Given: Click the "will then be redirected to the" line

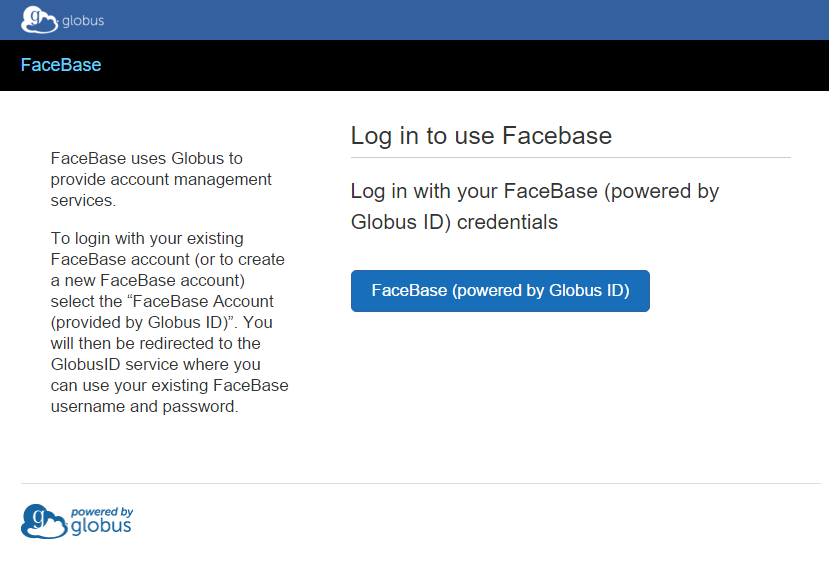Looking at the screenshot, I should click(155, 344).
